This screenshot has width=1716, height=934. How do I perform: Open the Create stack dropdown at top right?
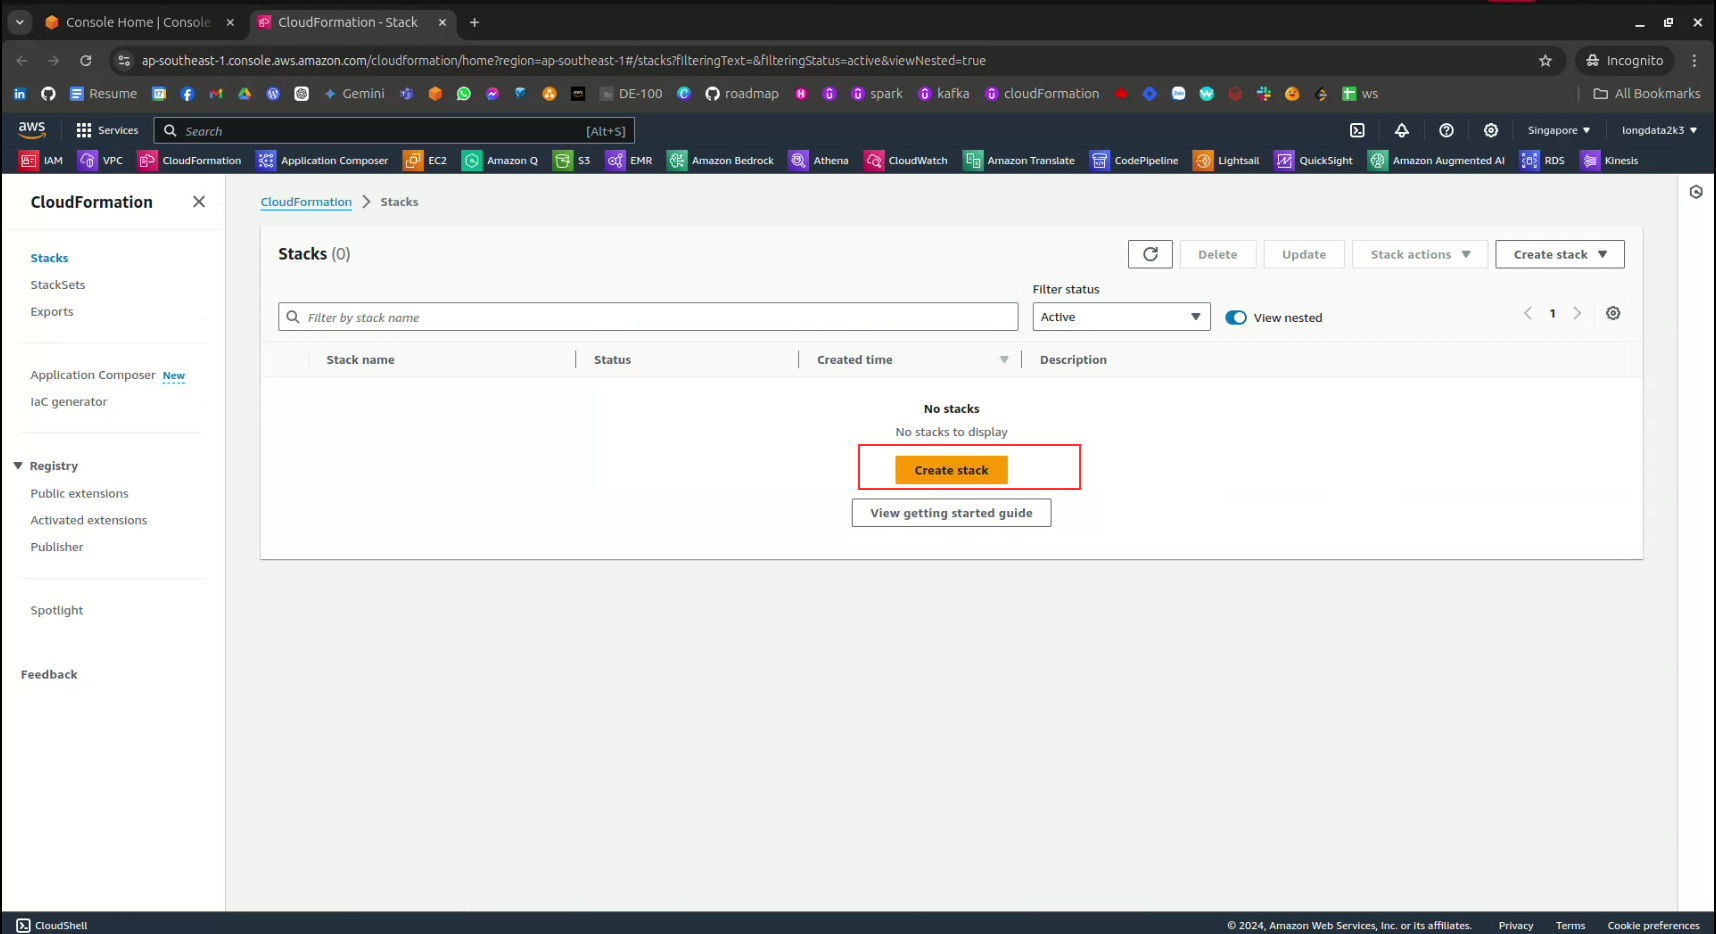pos(1559,254)
